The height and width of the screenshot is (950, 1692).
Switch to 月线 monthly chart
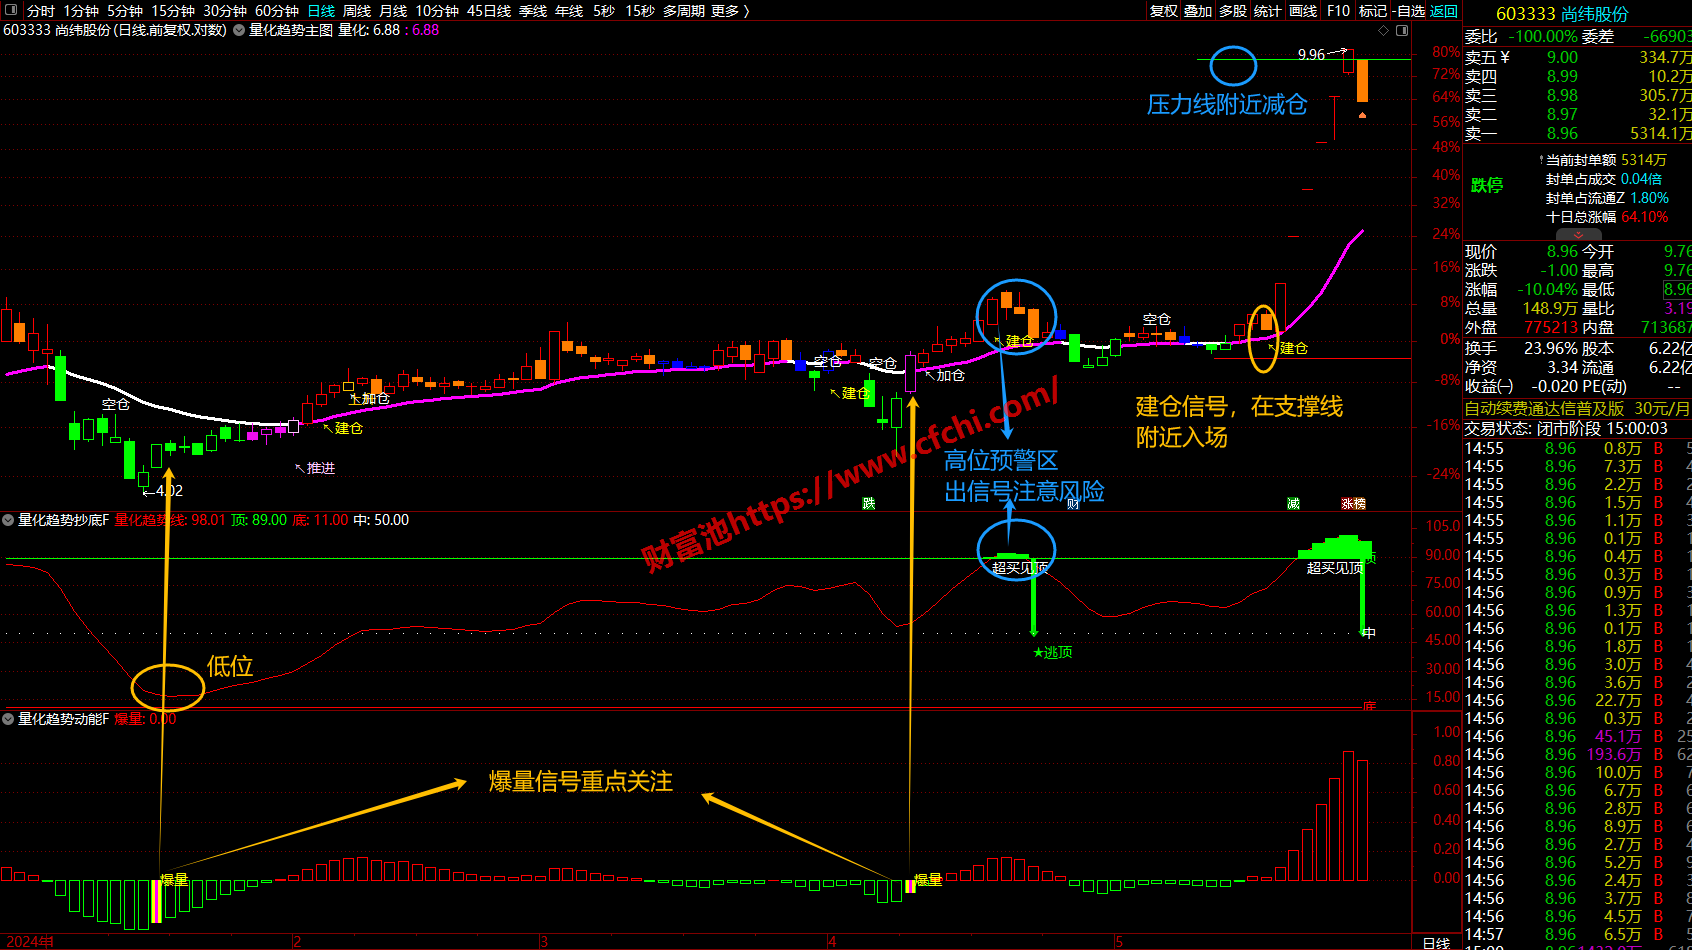(393, 11)
